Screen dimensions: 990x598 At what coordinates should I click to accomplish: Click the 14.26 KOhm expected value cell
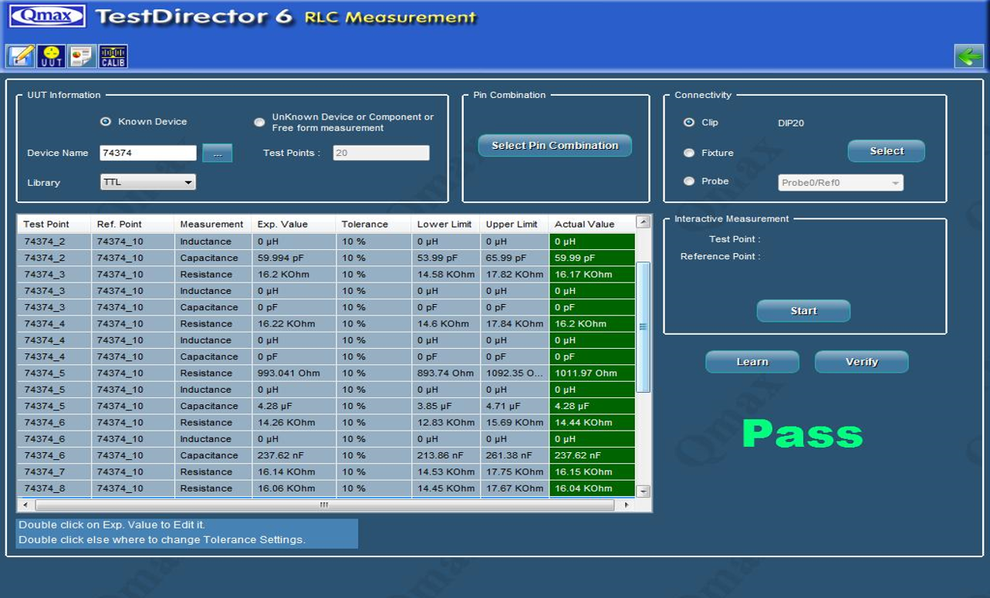point(294,422)
